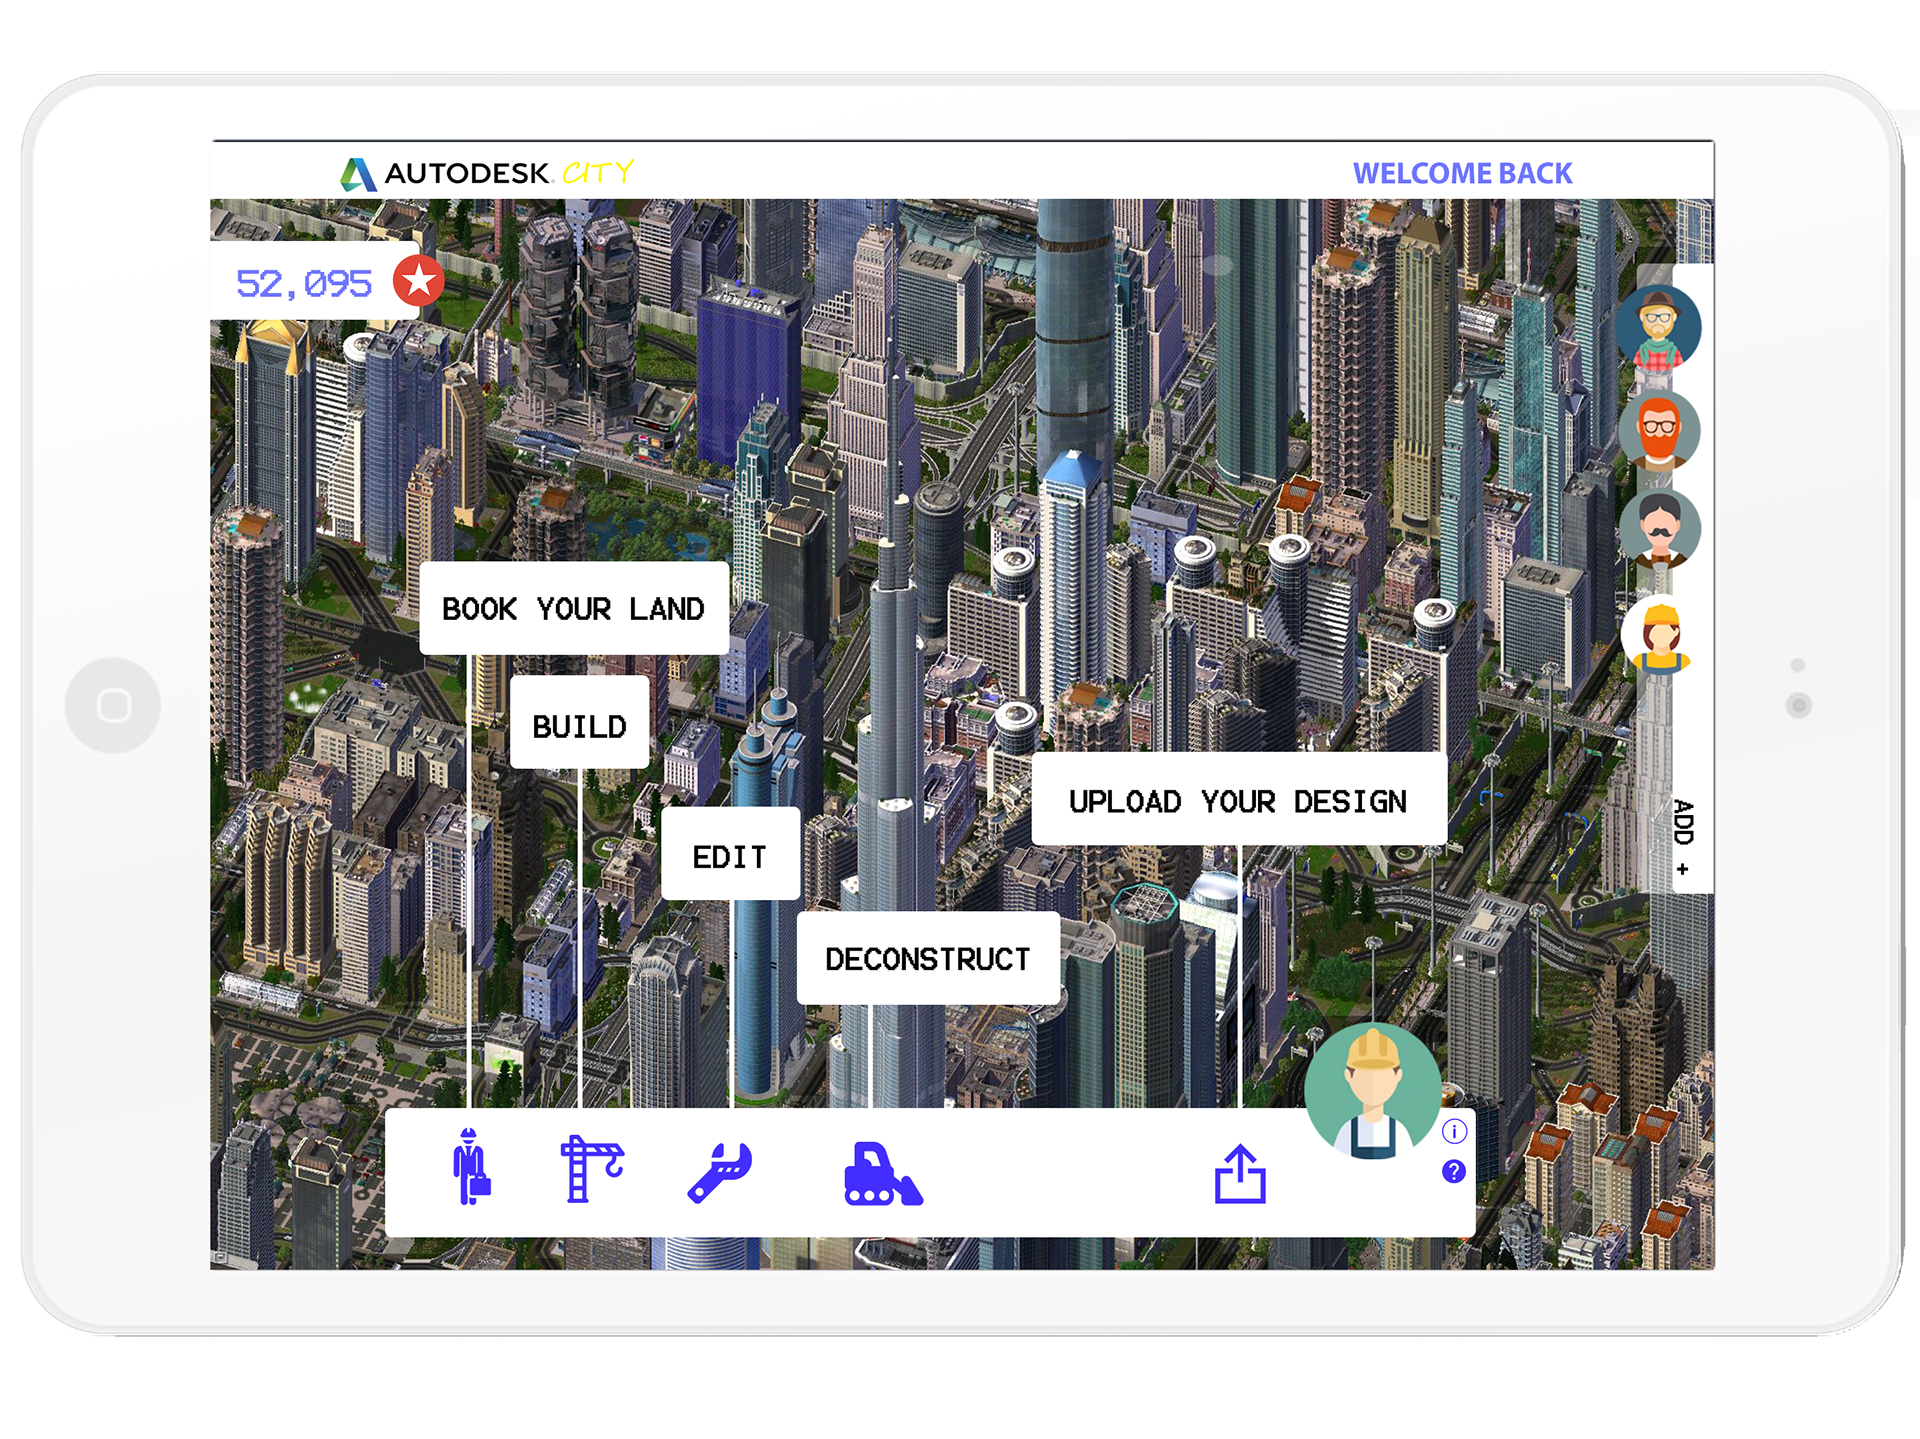Select the construction crane build icon

[591, 1168]
